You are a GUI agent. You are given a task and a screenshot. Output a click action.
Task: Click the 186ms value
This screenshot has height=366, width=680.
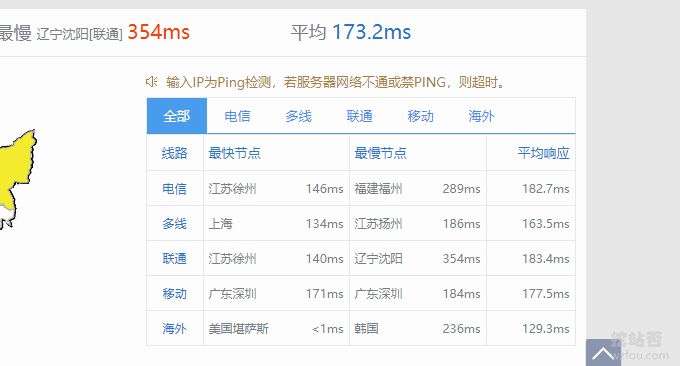point(461,224)
